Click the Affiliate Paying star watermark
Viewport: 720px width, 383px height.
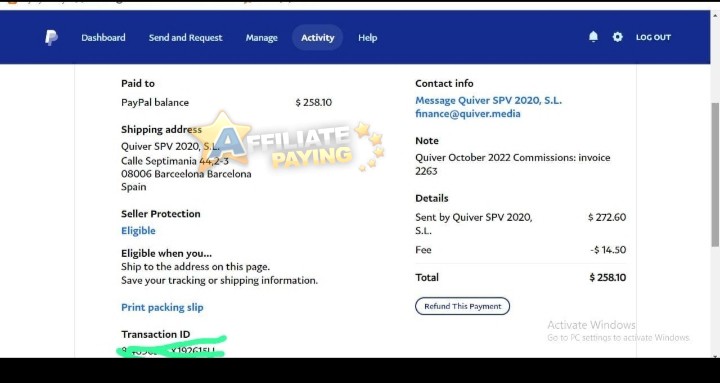(286, 142)
